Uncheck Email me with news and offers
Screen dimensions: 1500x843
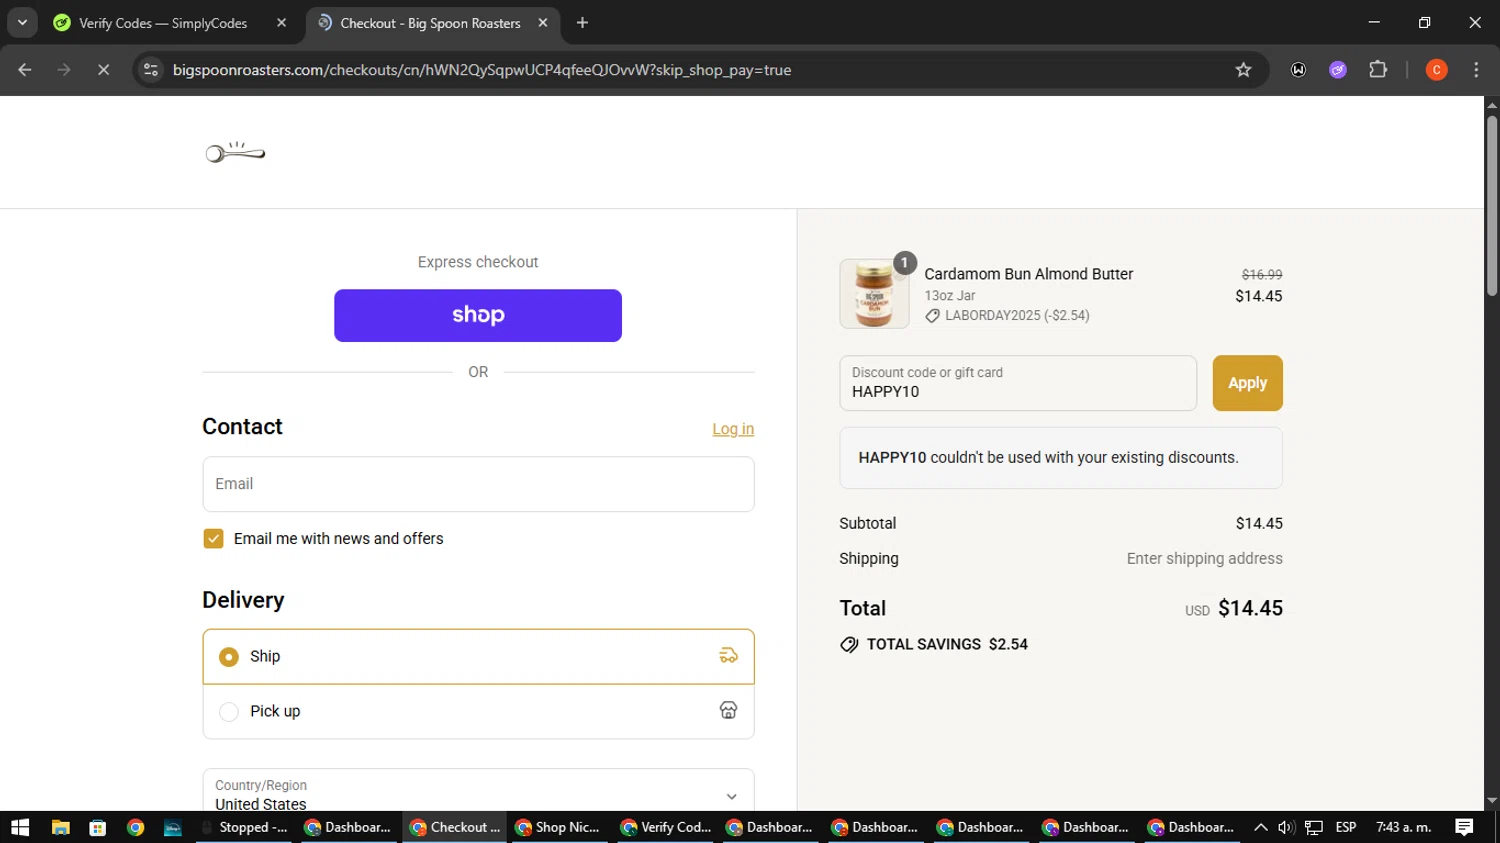(x=213, y=539)
